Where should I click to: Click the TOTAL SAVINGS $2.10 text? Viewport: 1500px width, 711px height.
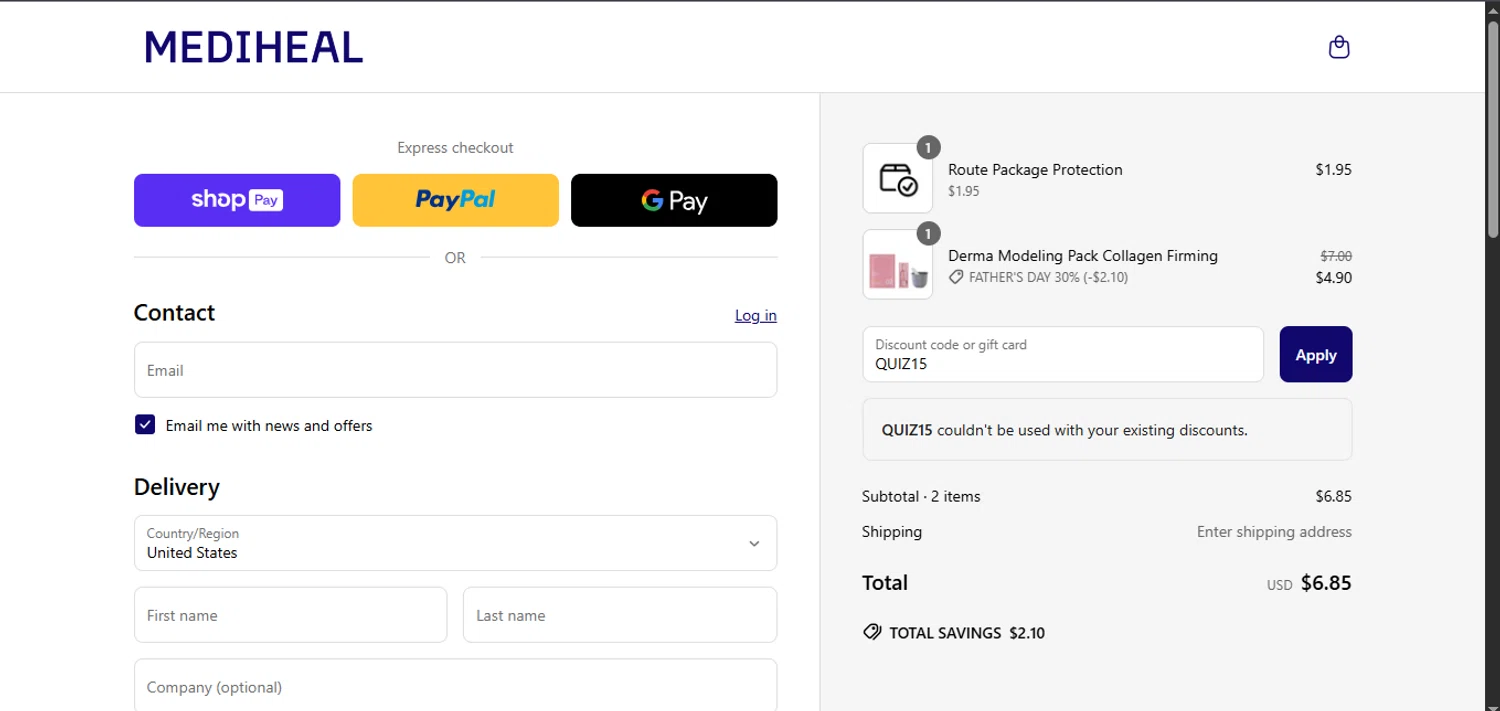pos(967,633)
